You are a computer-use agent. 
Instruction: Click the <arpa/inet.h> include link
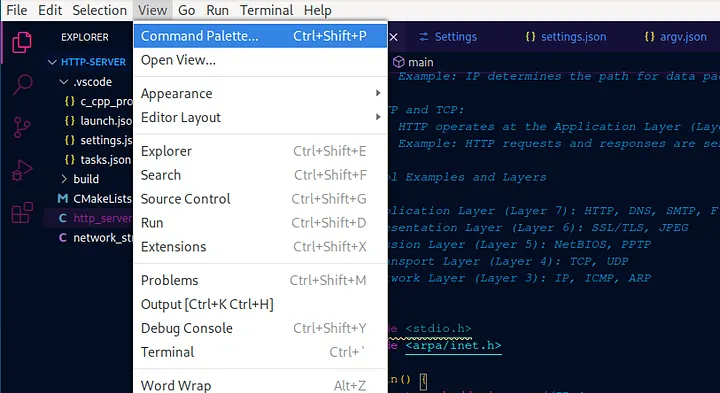click(x=453, y=345)
